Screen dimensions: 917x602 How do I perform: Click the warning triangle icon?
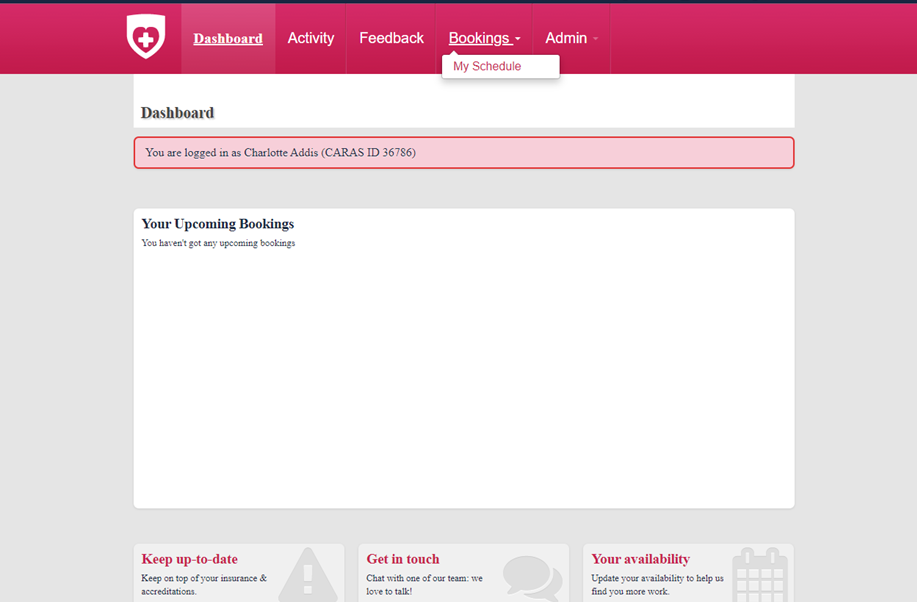pos(308,576)
